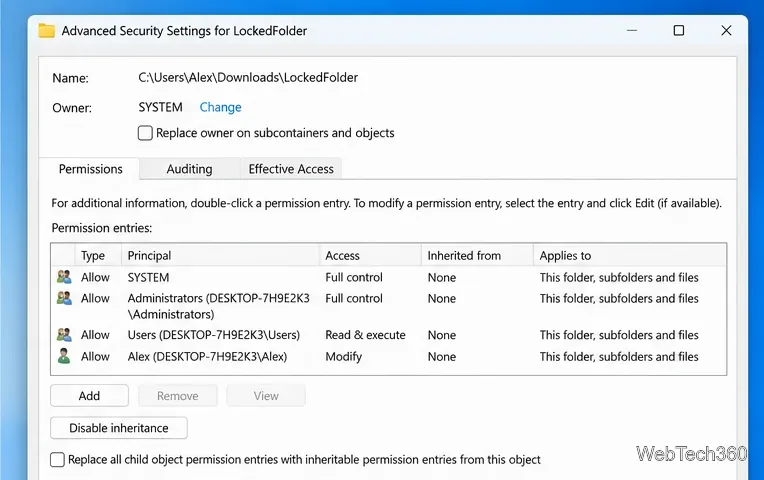Click the View button
The height and width of the screenshot is (480, 764).
[x=266, y=396]
